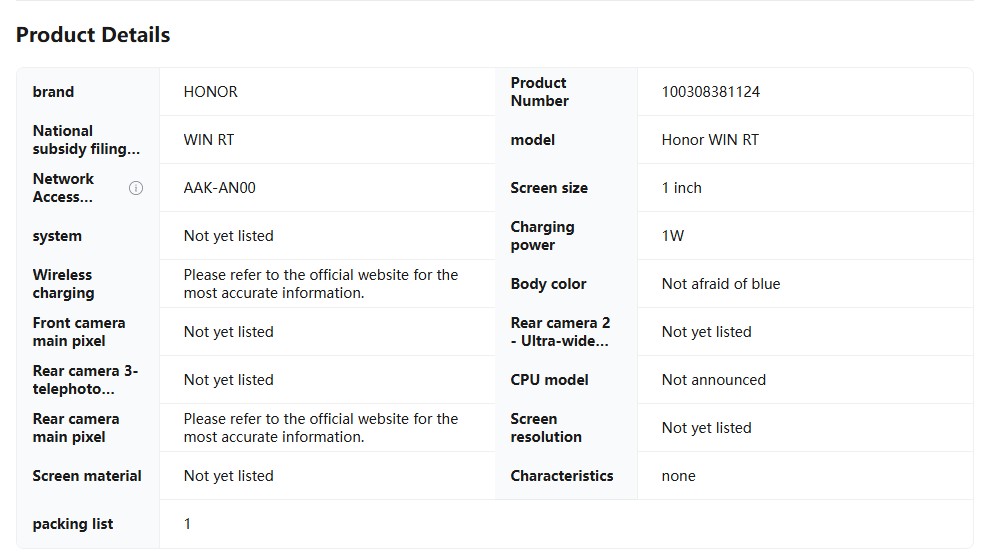The width and height of the screenshot is (986, 560).
Task: Select the 1 inch screen size value
Action: pos(681,188)
